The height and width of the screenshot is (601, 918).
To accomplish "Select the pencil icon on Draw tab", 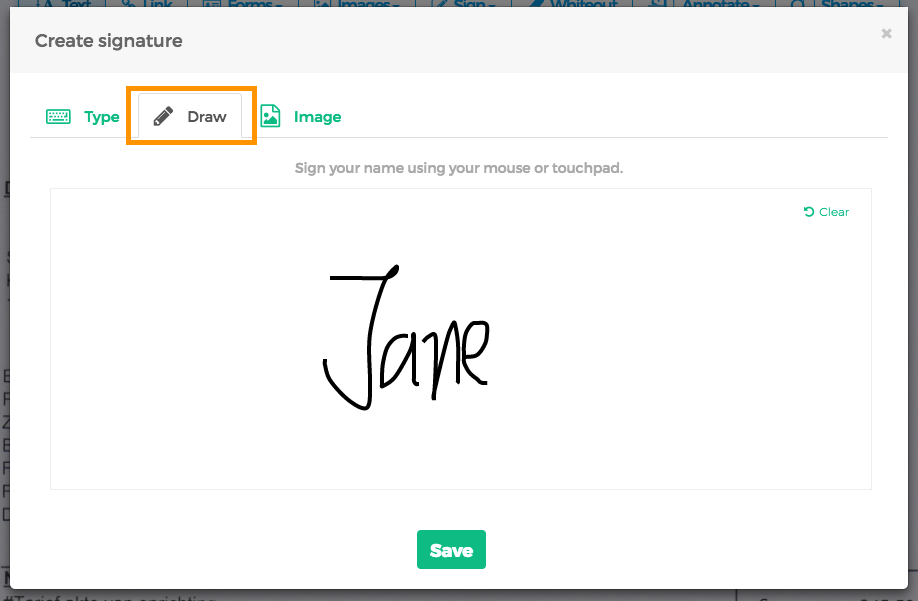I will click(x=161, y=116).
